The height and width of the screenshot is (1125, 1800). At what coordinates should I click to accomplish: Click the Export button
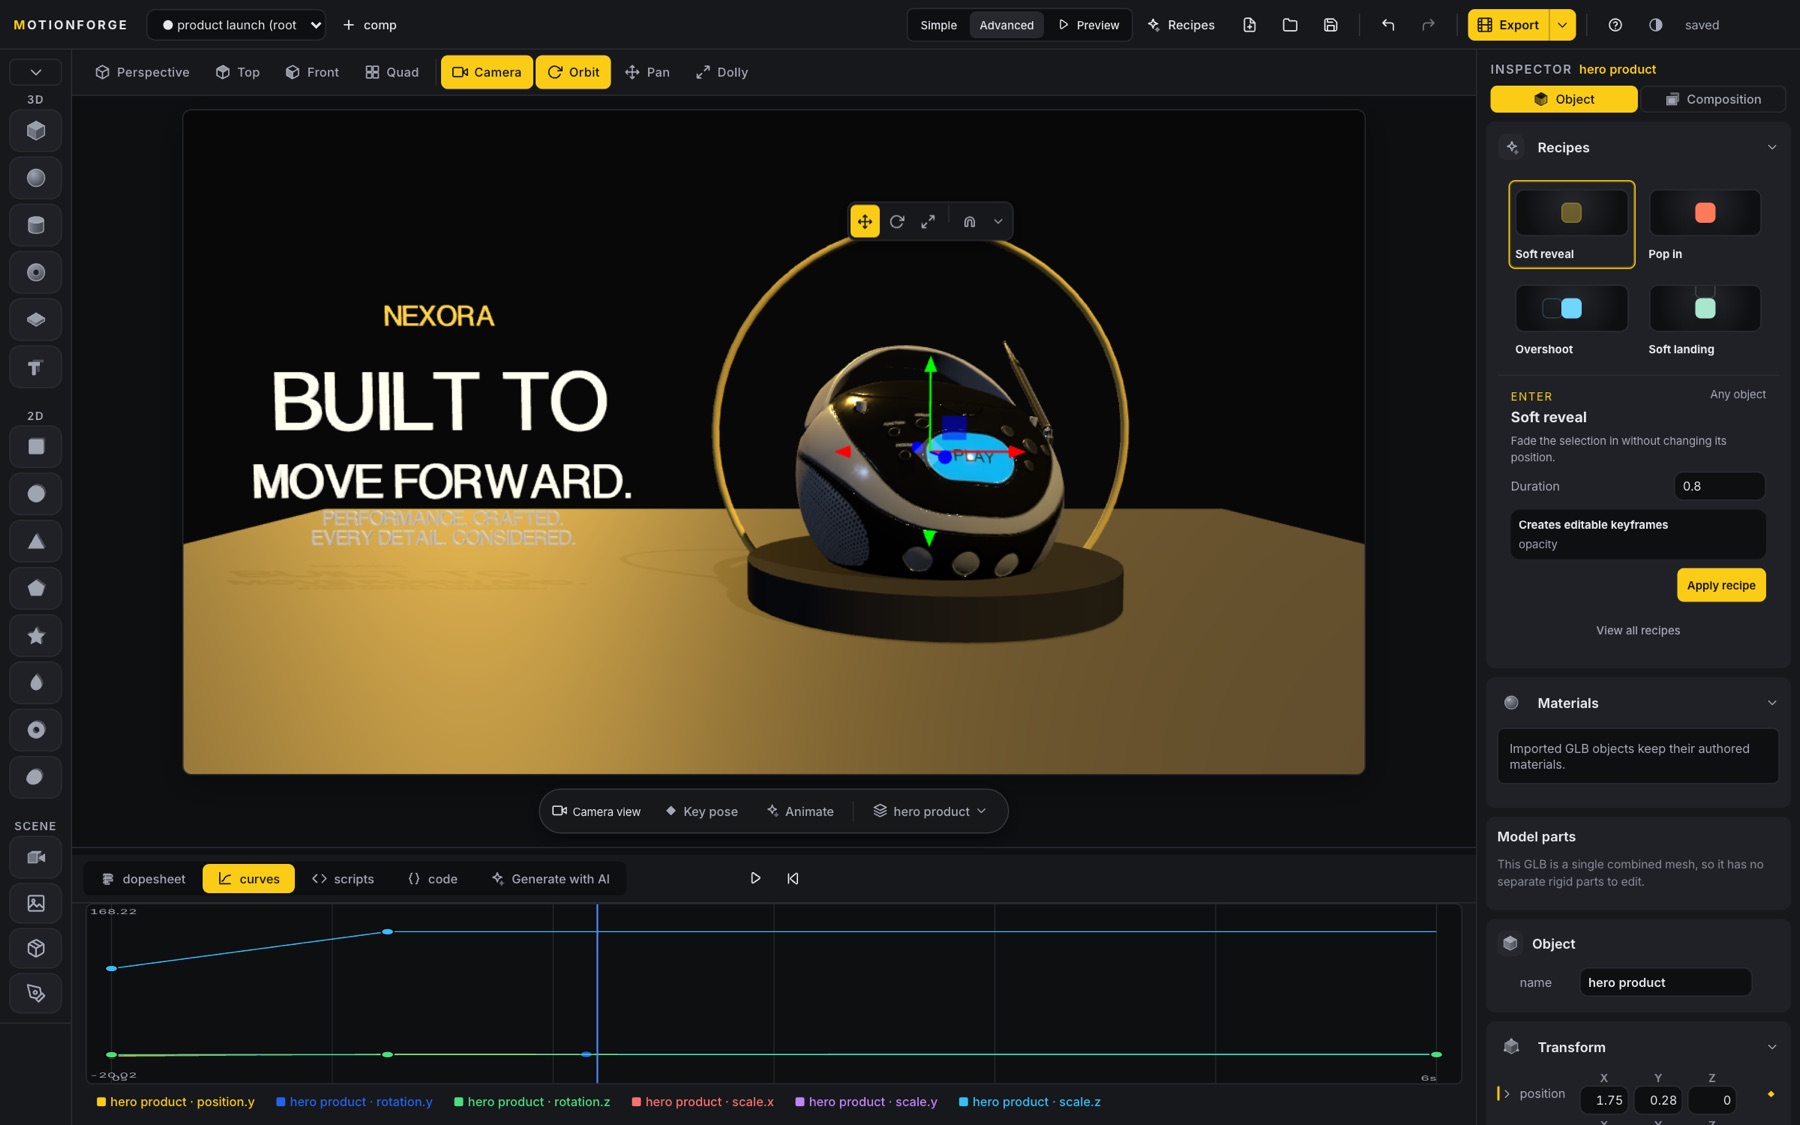1508,25
